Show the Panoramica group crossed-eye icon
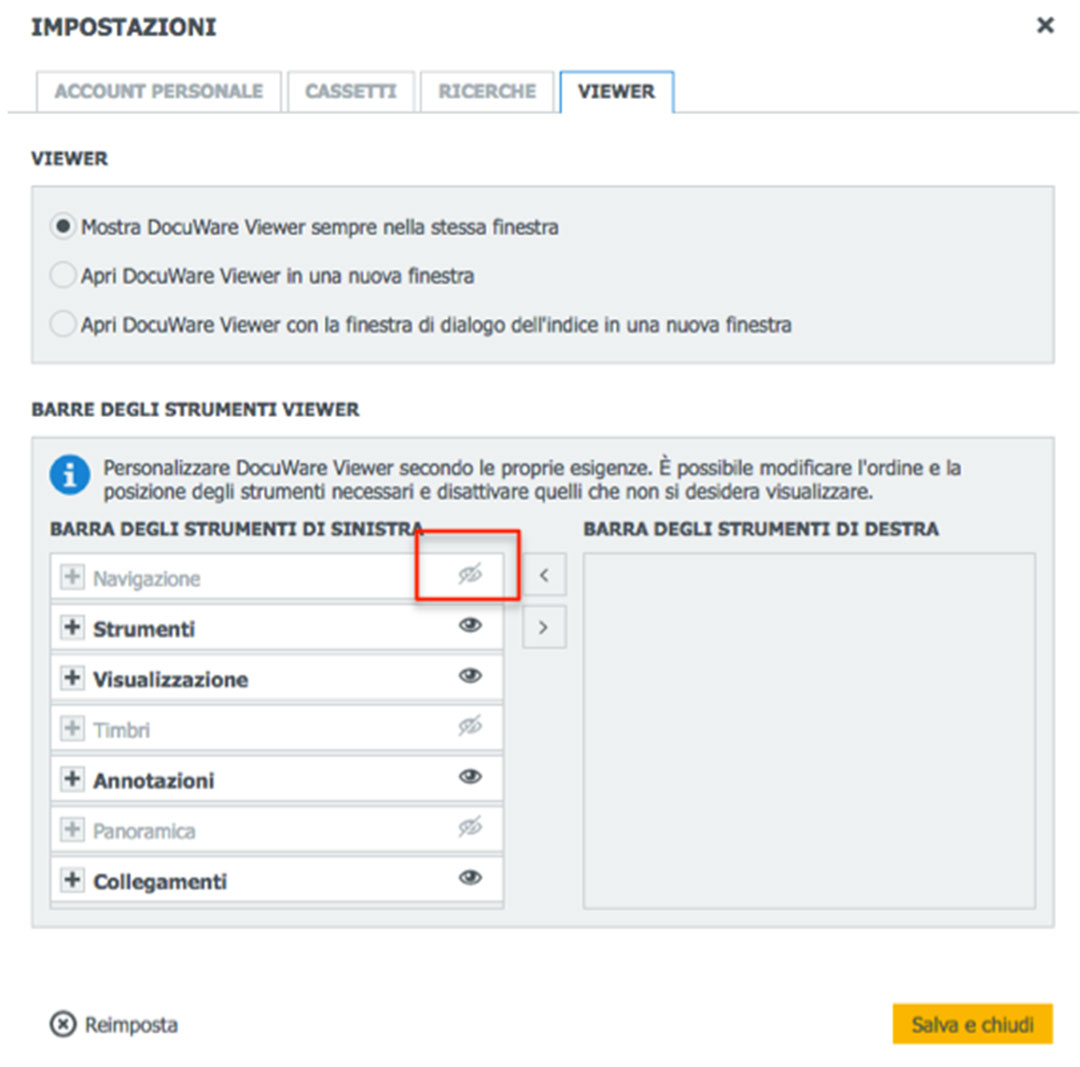Viewport: 1080px width, 1067px height. click(470, 827)
